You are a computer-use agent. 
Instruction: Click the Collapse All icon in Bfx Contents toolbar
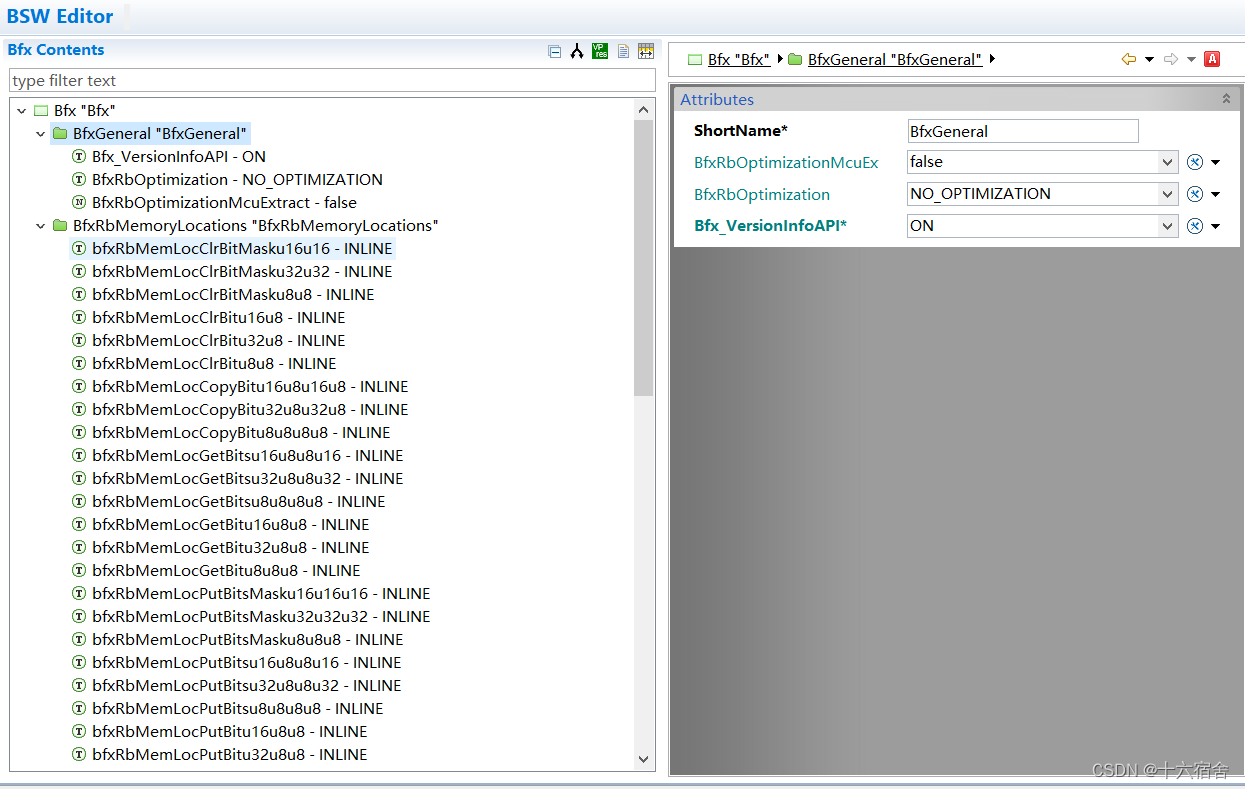point(555,52)
